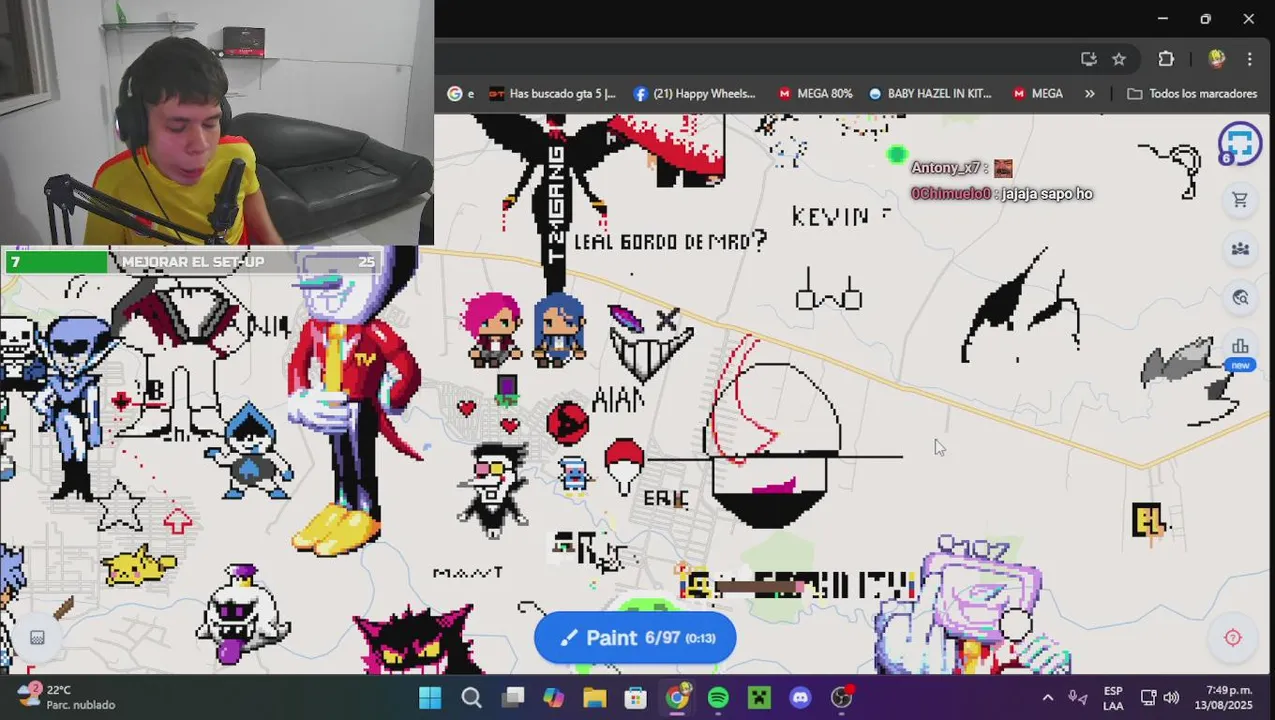Open the '(21) Happy Wheels' bookmark
The image size is (1275, 720).
pos(696,93)
